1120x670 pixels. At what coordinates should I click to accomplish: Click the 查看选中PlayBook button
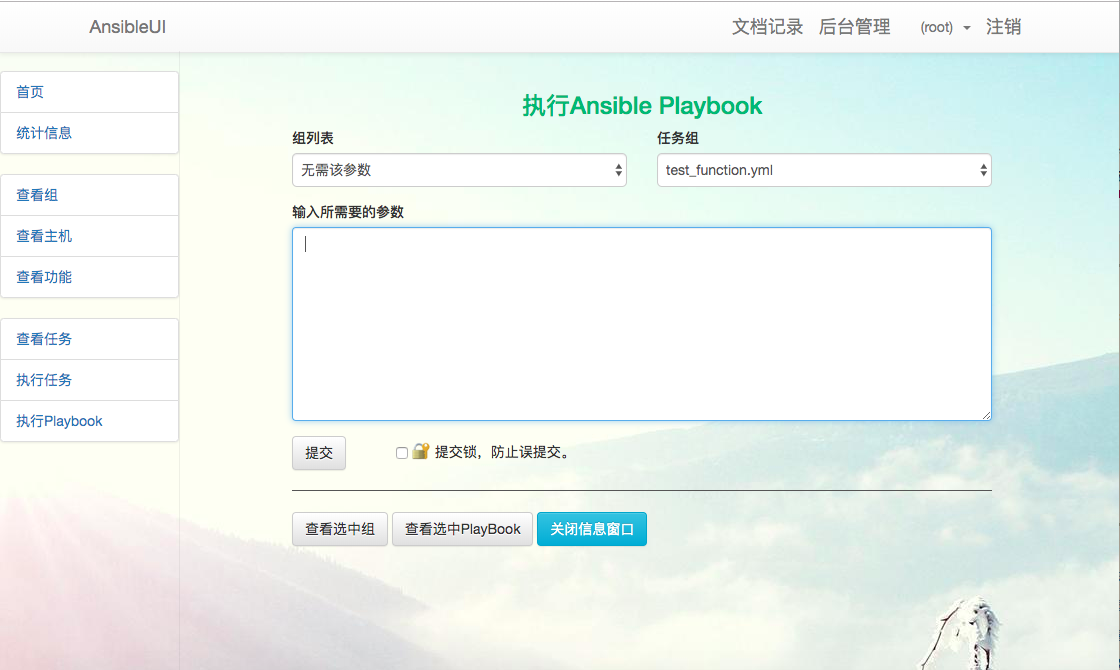[462, 529]
